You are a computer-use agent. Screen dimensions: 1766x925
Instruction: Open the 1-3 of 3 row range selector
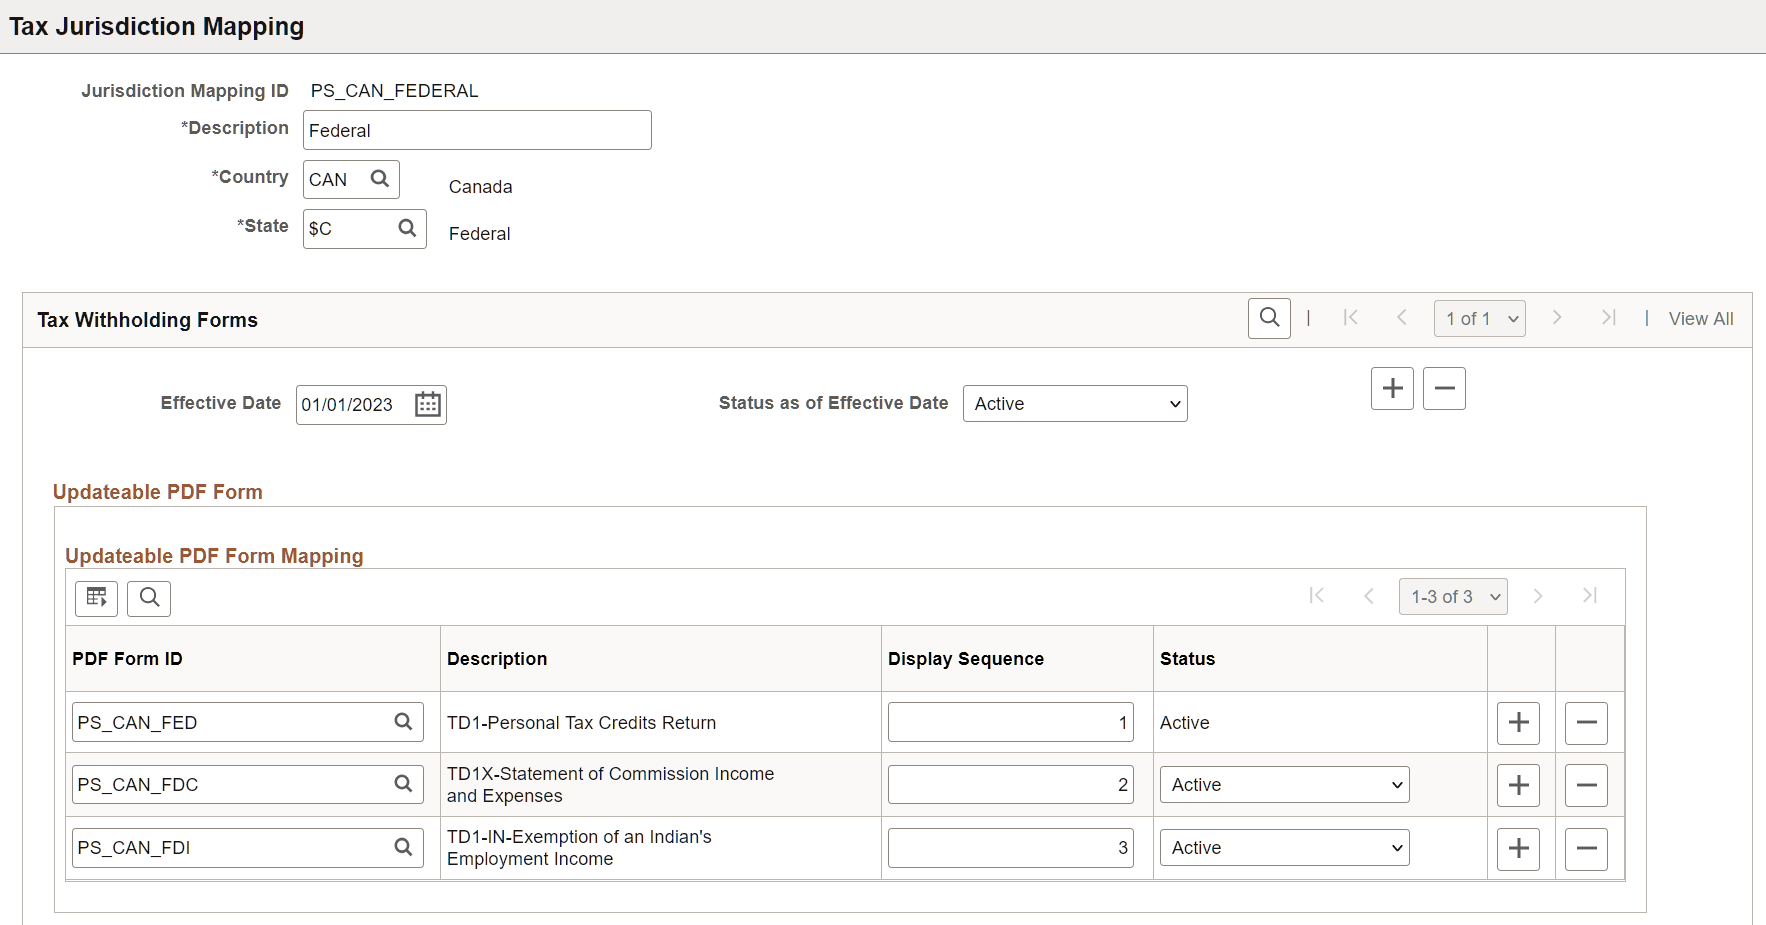point(1452,596)
